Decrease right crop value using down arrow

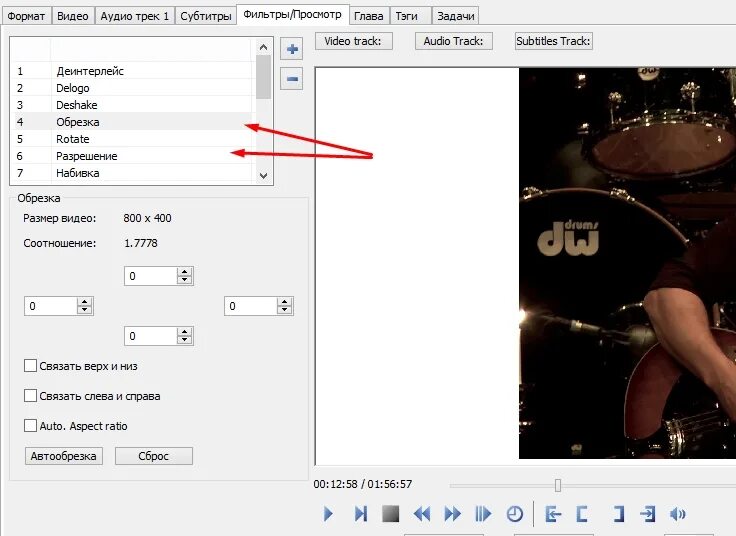(284, 310)
